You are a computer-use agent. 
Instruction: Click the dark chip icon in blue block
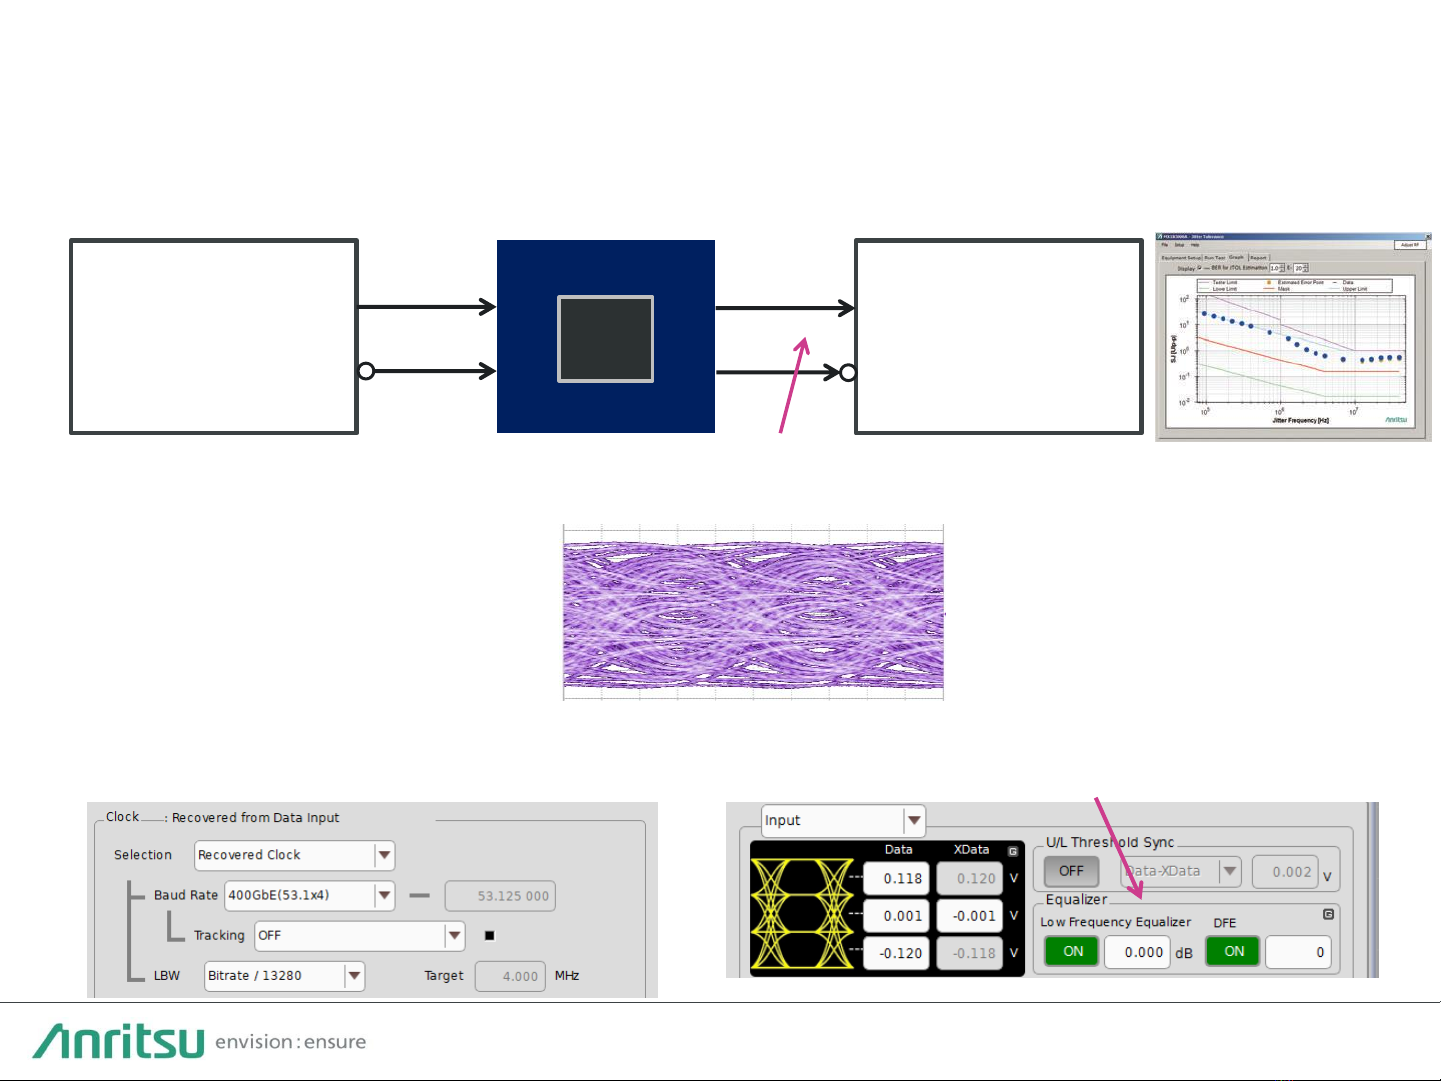(605, 339)
